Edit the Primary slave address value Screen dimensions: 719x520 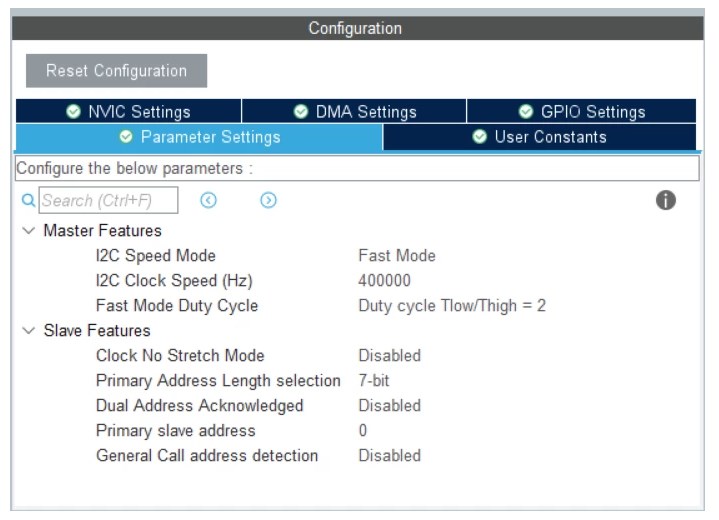click(363, 431)
